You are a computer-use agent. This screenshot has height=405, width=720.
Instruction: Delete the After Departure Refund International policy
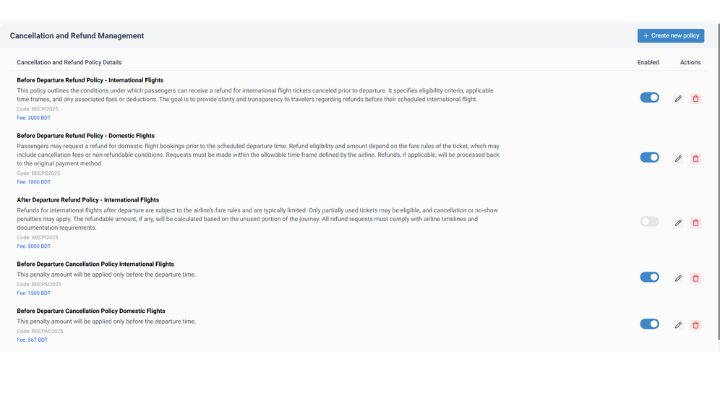pyautogui.click(x=696, y=222)
